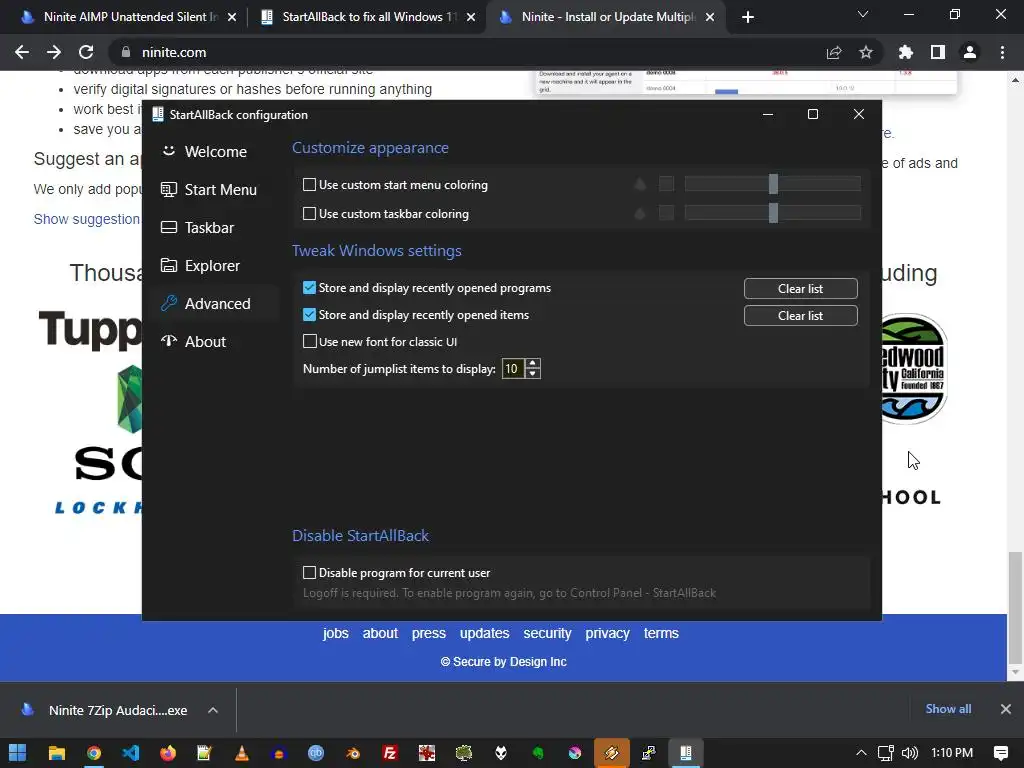Open Chrome from taskbar
This screenshot has height=768, width=1024.
click(x=94, y=753)
